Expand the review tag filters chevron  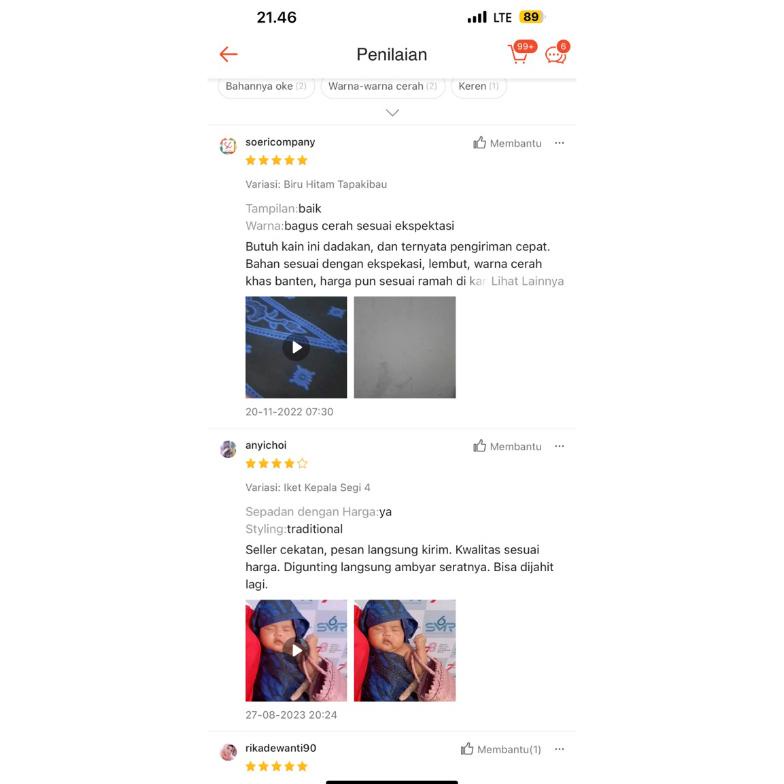(392, 113)
